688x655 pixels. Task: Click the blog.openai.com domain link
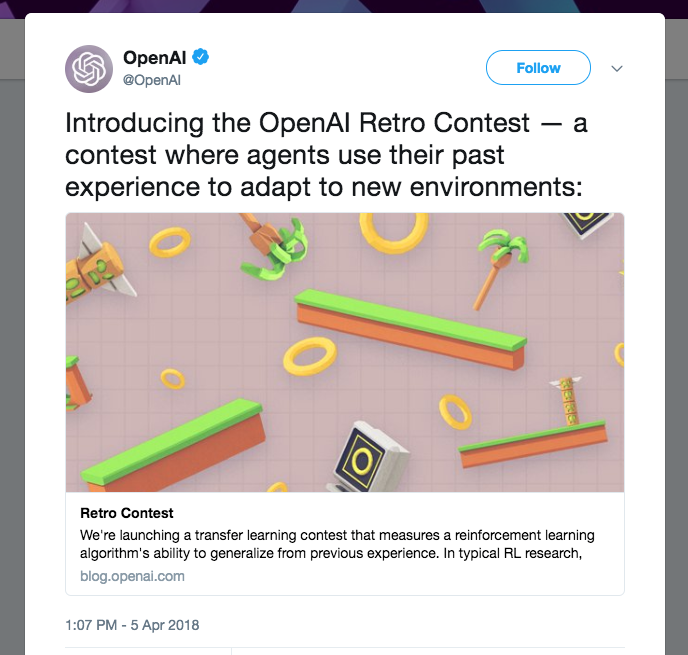click(x=132, y=576)
